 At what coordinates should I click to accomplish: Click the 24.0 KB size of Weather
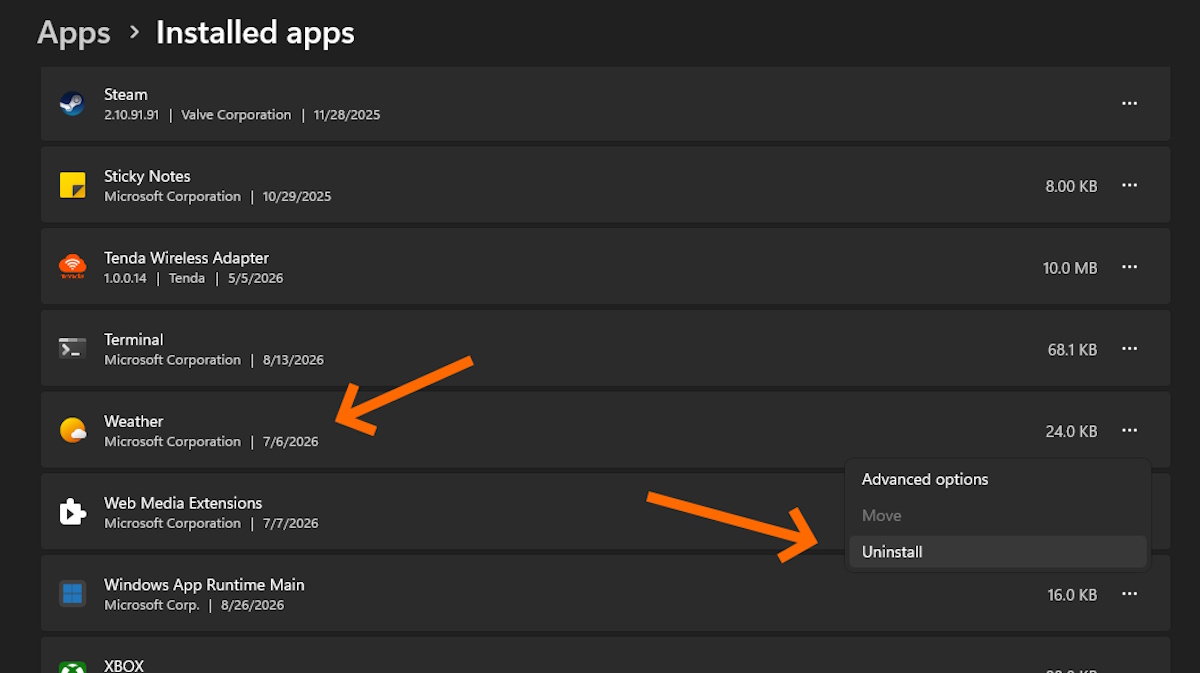pyautogui.click(x=1071, y=432)
